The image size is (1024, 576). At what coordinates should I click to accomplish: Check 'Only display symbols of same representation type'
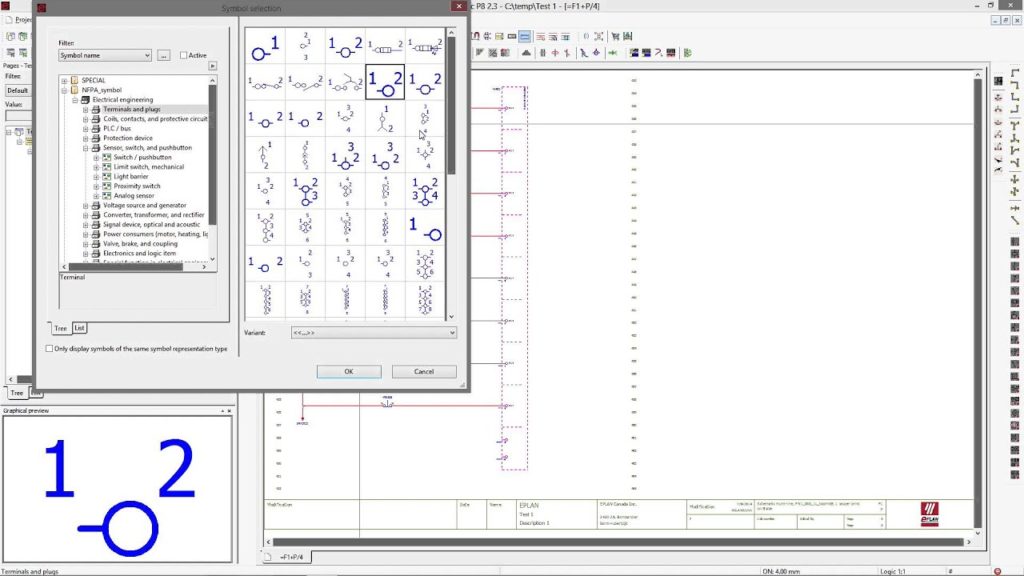pyautogui.click(x=50, y=349)
